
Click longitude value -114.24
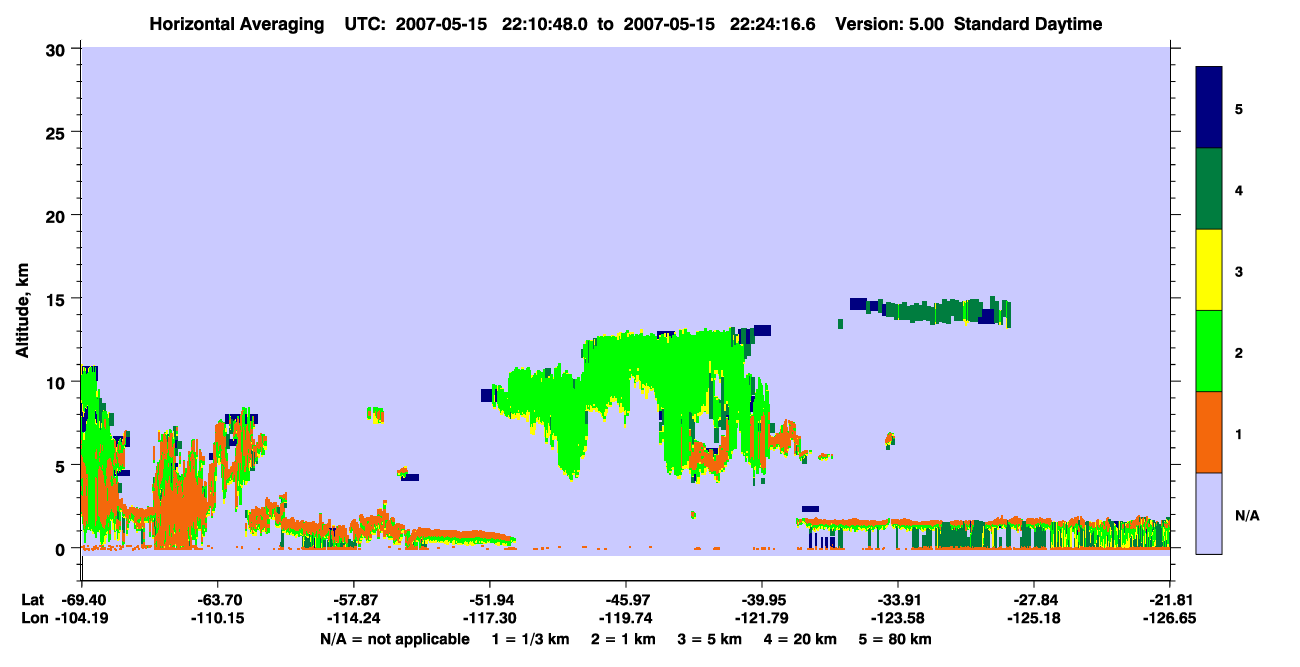[354, 618]
